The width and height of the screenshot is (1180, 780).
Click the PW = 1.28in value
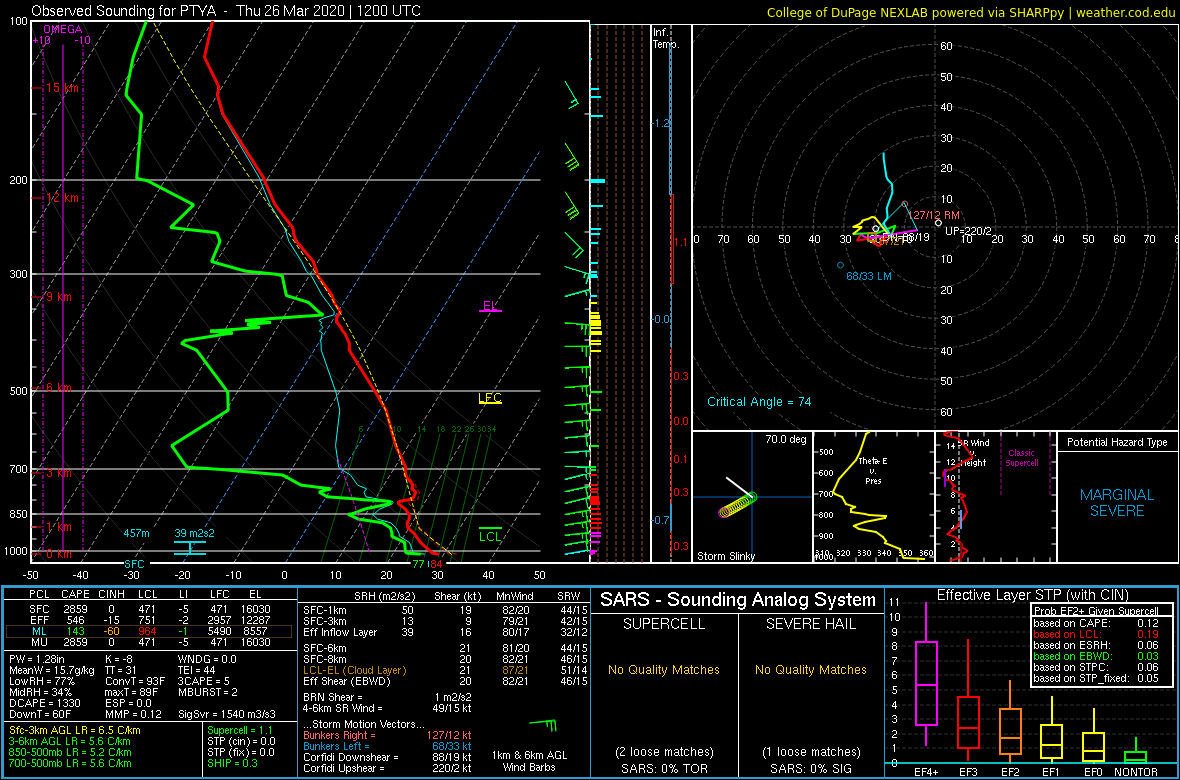point(38,660)
